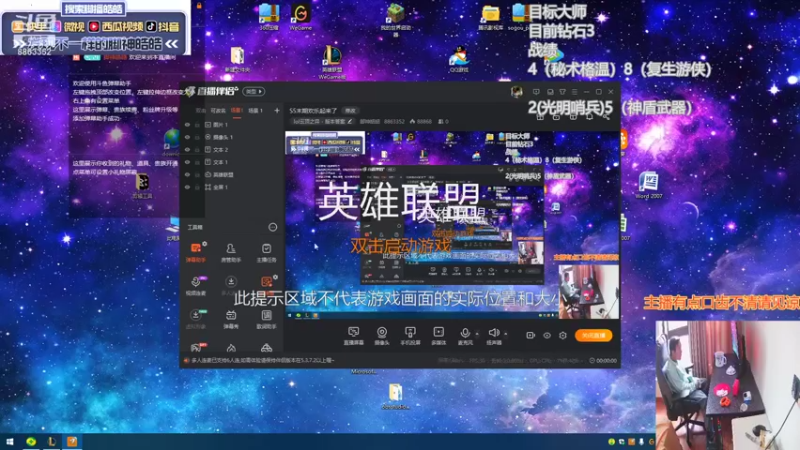The height and width of the screenshot is (450, 800).
Task: Open the 主播任务 checklist tool
Action: tap(266, 252)
